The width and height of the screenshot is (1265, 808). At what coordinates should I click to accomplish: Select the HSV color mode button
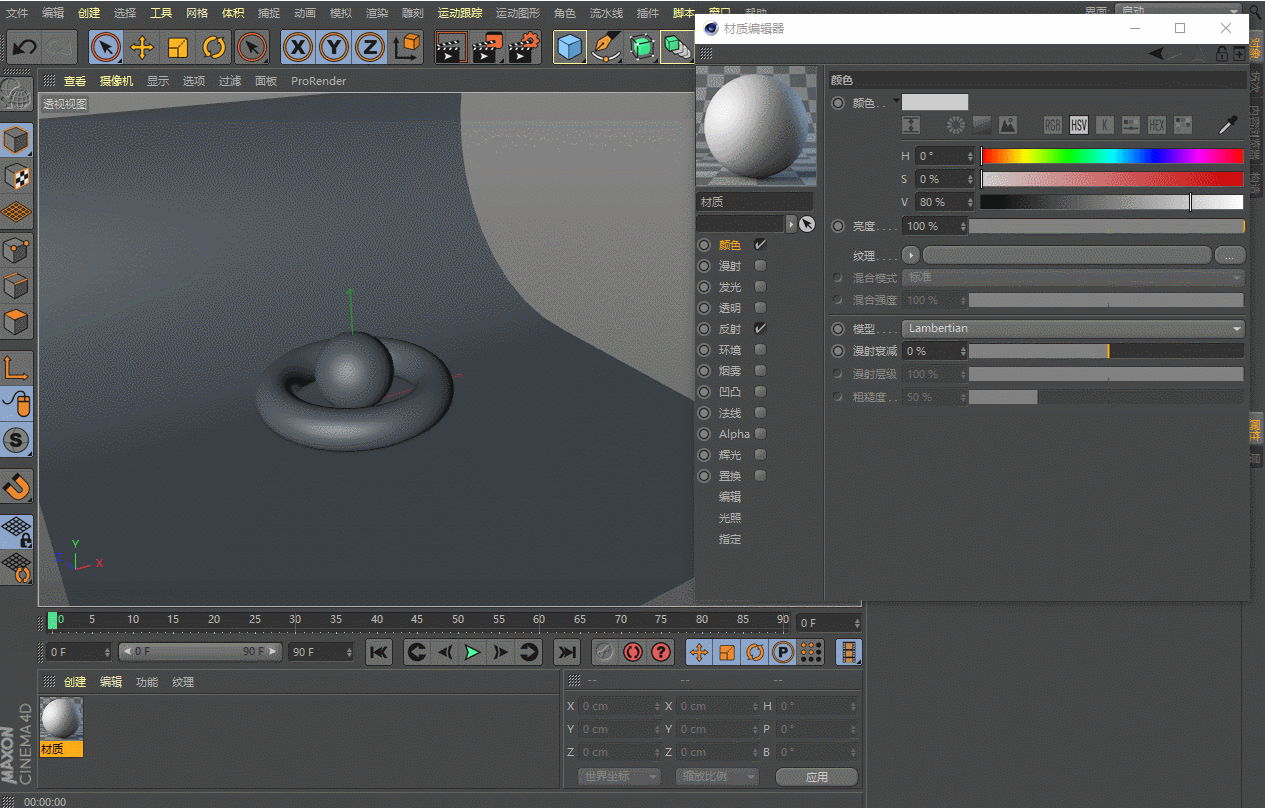tap(1078, 125)
